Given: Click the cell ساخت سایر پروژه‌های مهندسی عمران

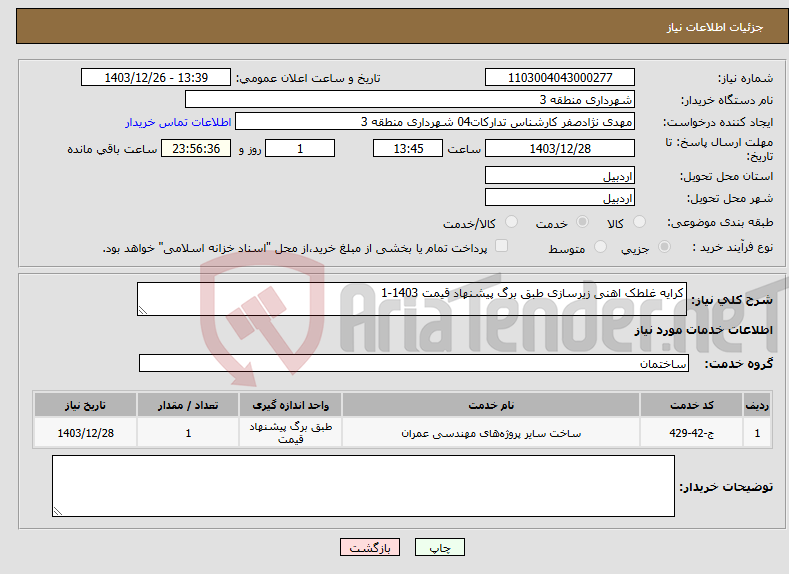Looking at the screenshot, I should point(491,433).
